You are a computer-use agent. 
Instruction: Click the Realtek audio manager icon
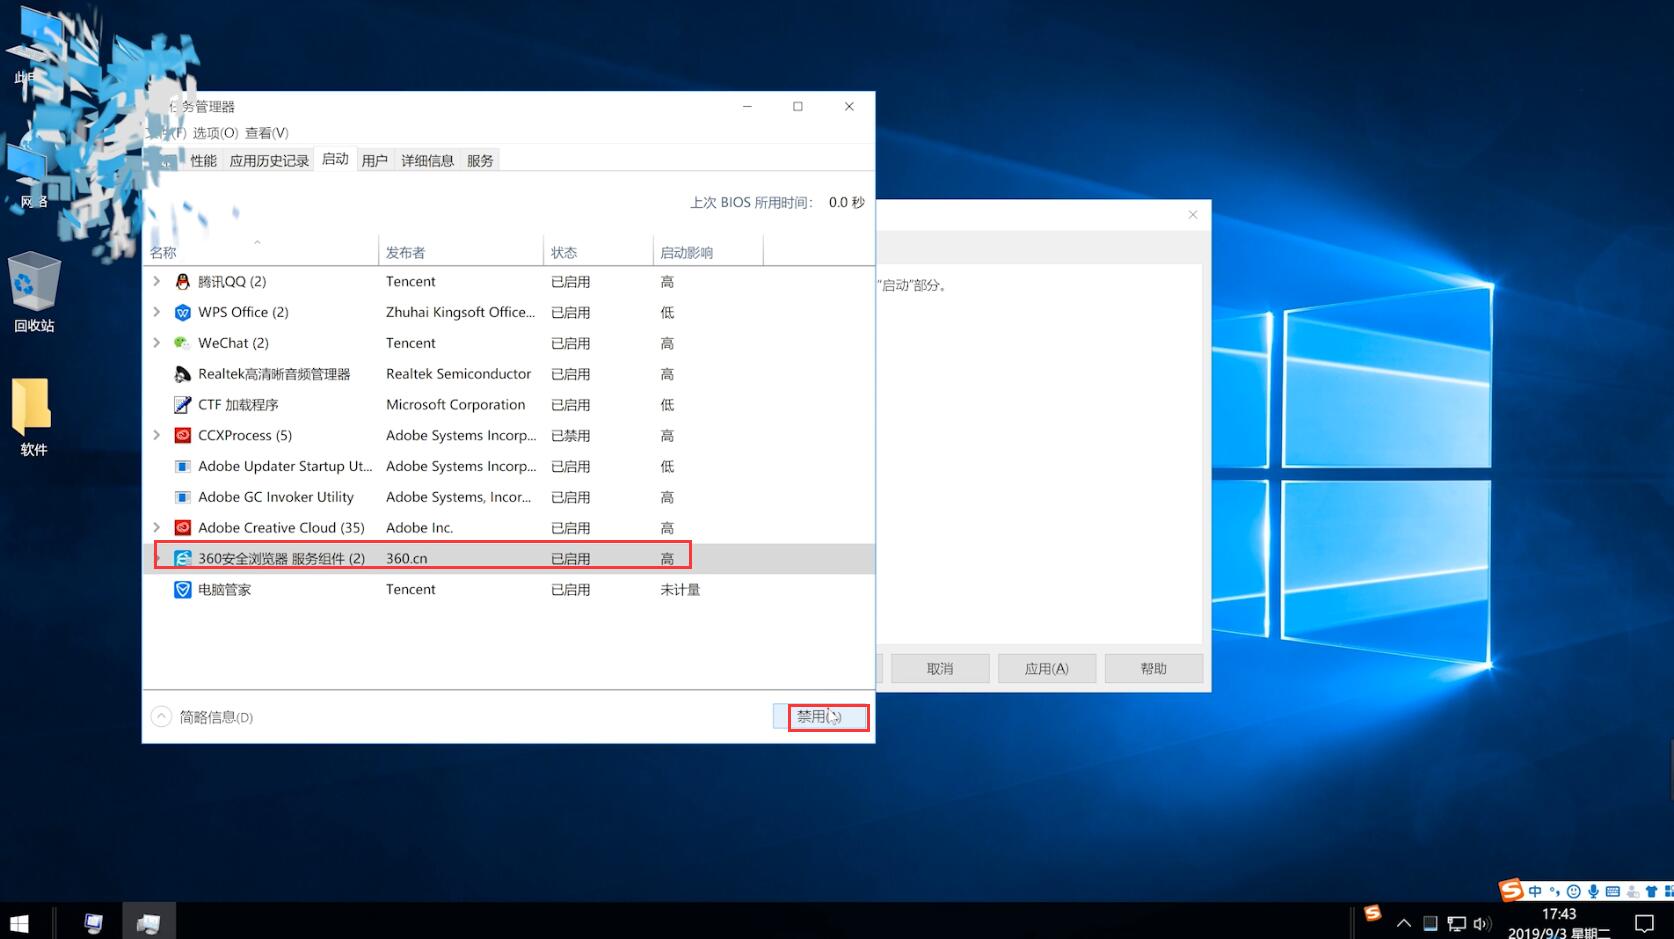182,374
